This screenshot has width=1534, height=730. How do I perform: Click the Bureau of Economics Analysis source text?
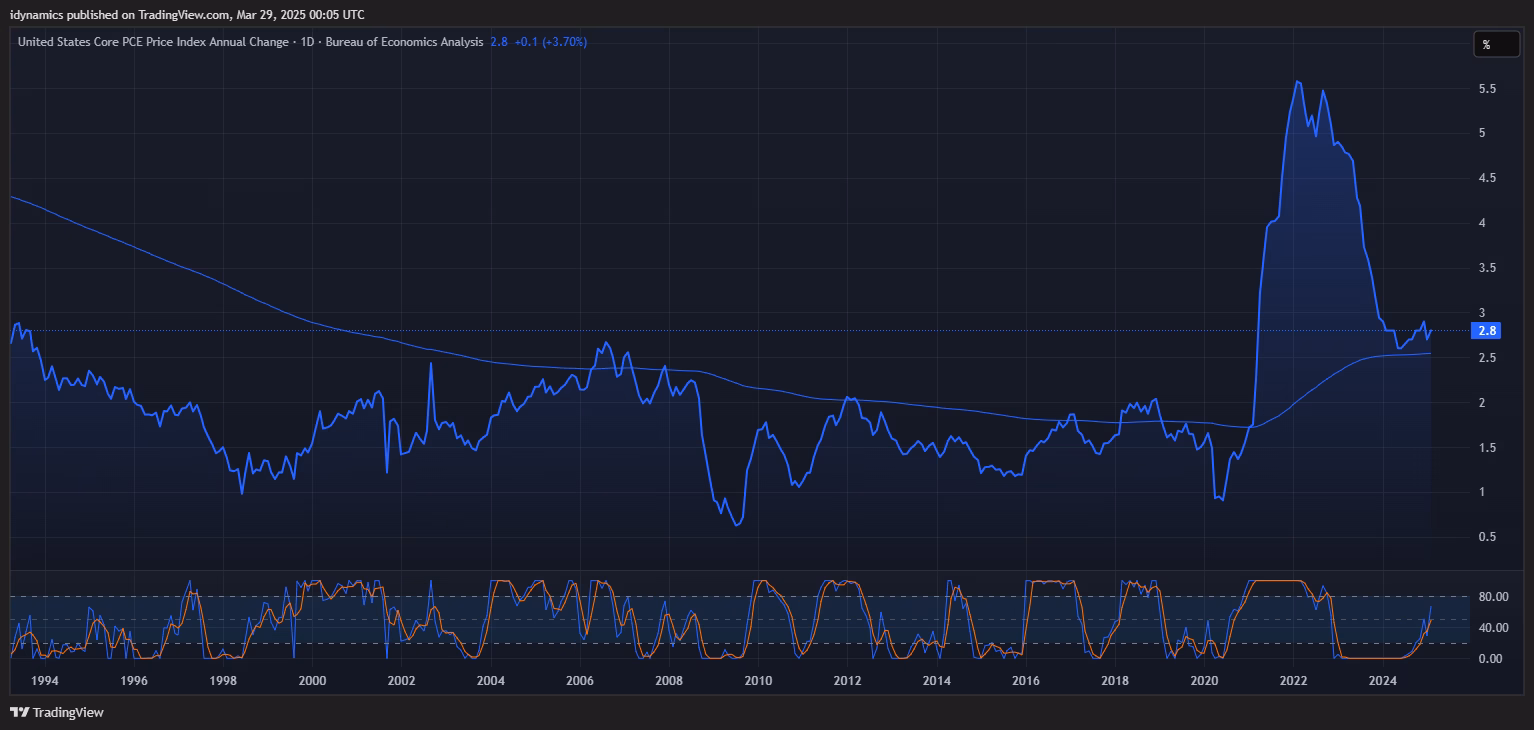404,42
